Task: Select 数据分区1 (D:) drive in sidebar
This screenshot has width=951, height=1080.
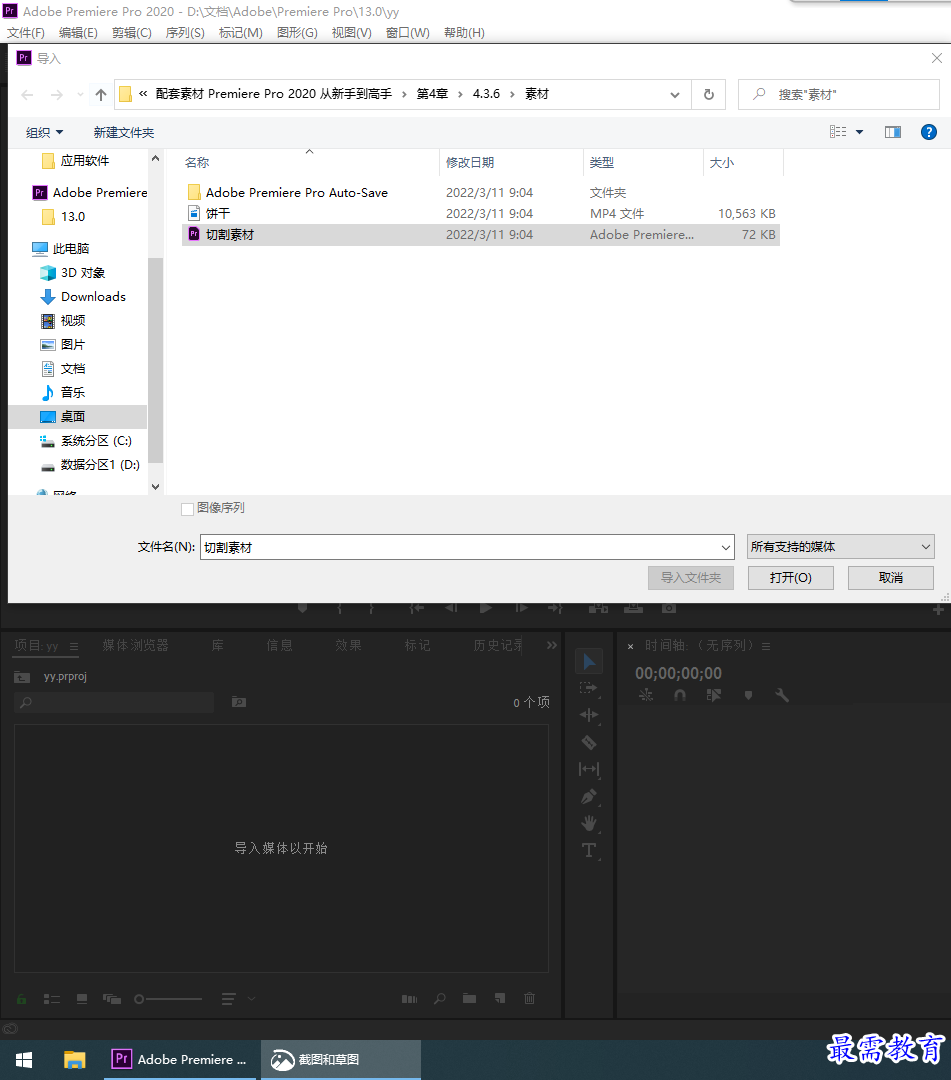Action: point(100,465)
